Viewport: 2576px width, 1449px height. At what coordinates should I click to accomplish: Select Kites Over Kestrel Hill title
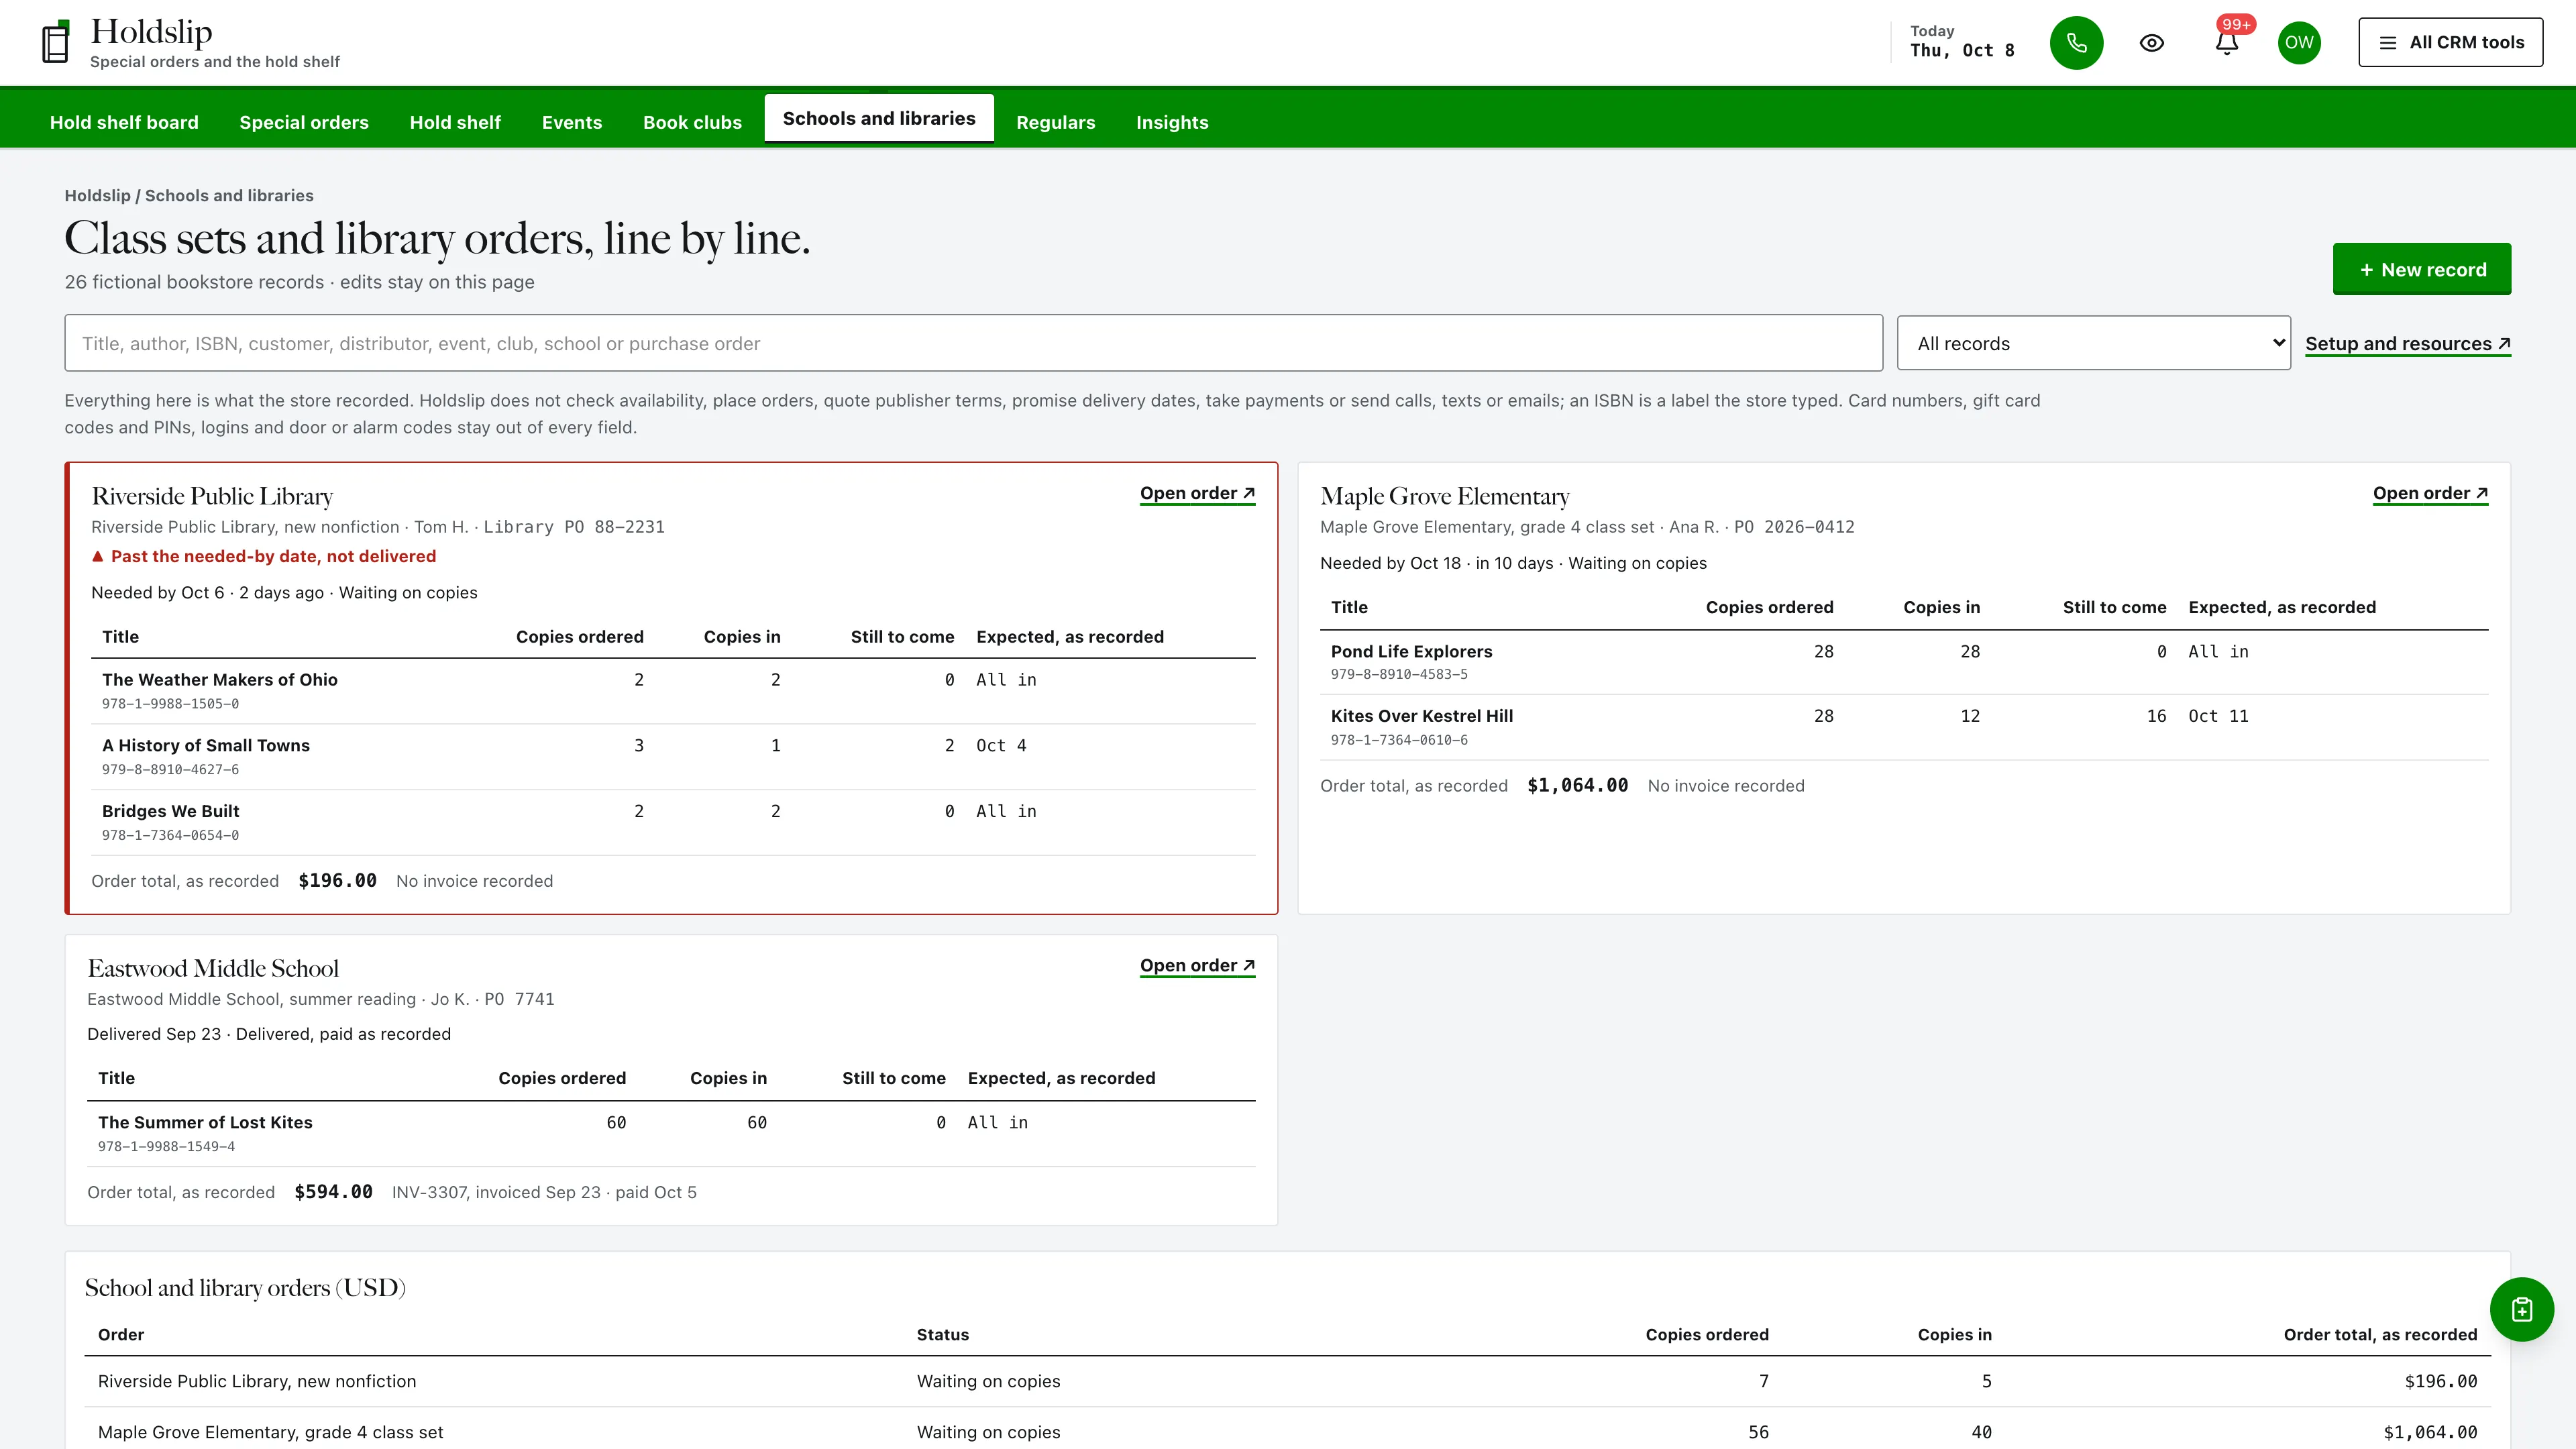tap(1421, 716)
